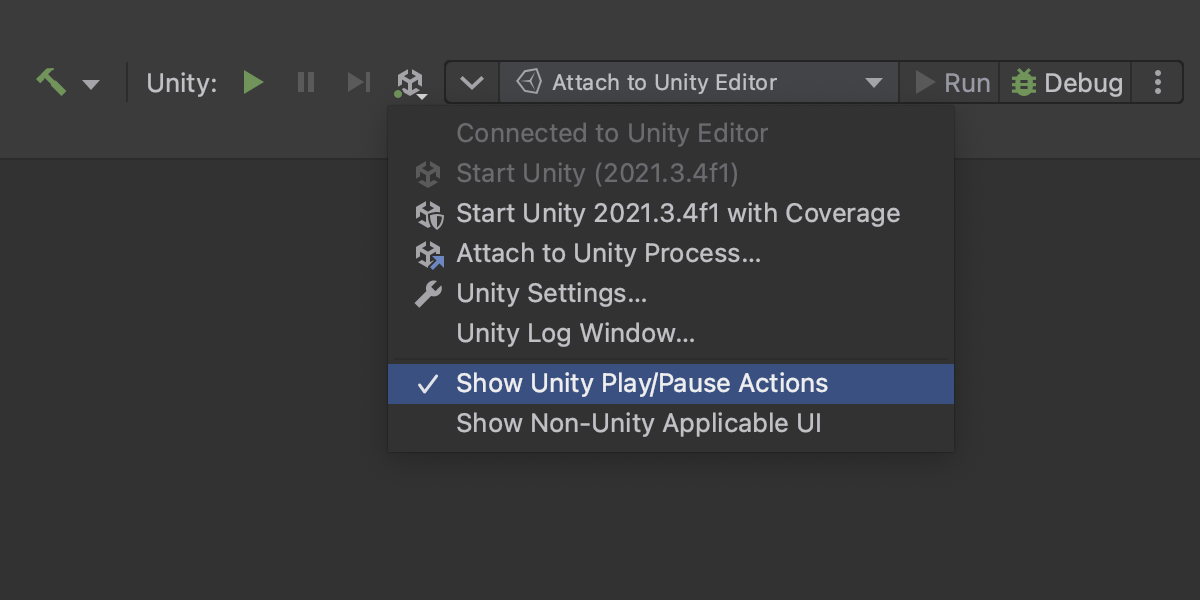Click the Start Unity with Coverage shield icon
This screenshot has height=600, width=1200.
(x=428, y=214)
